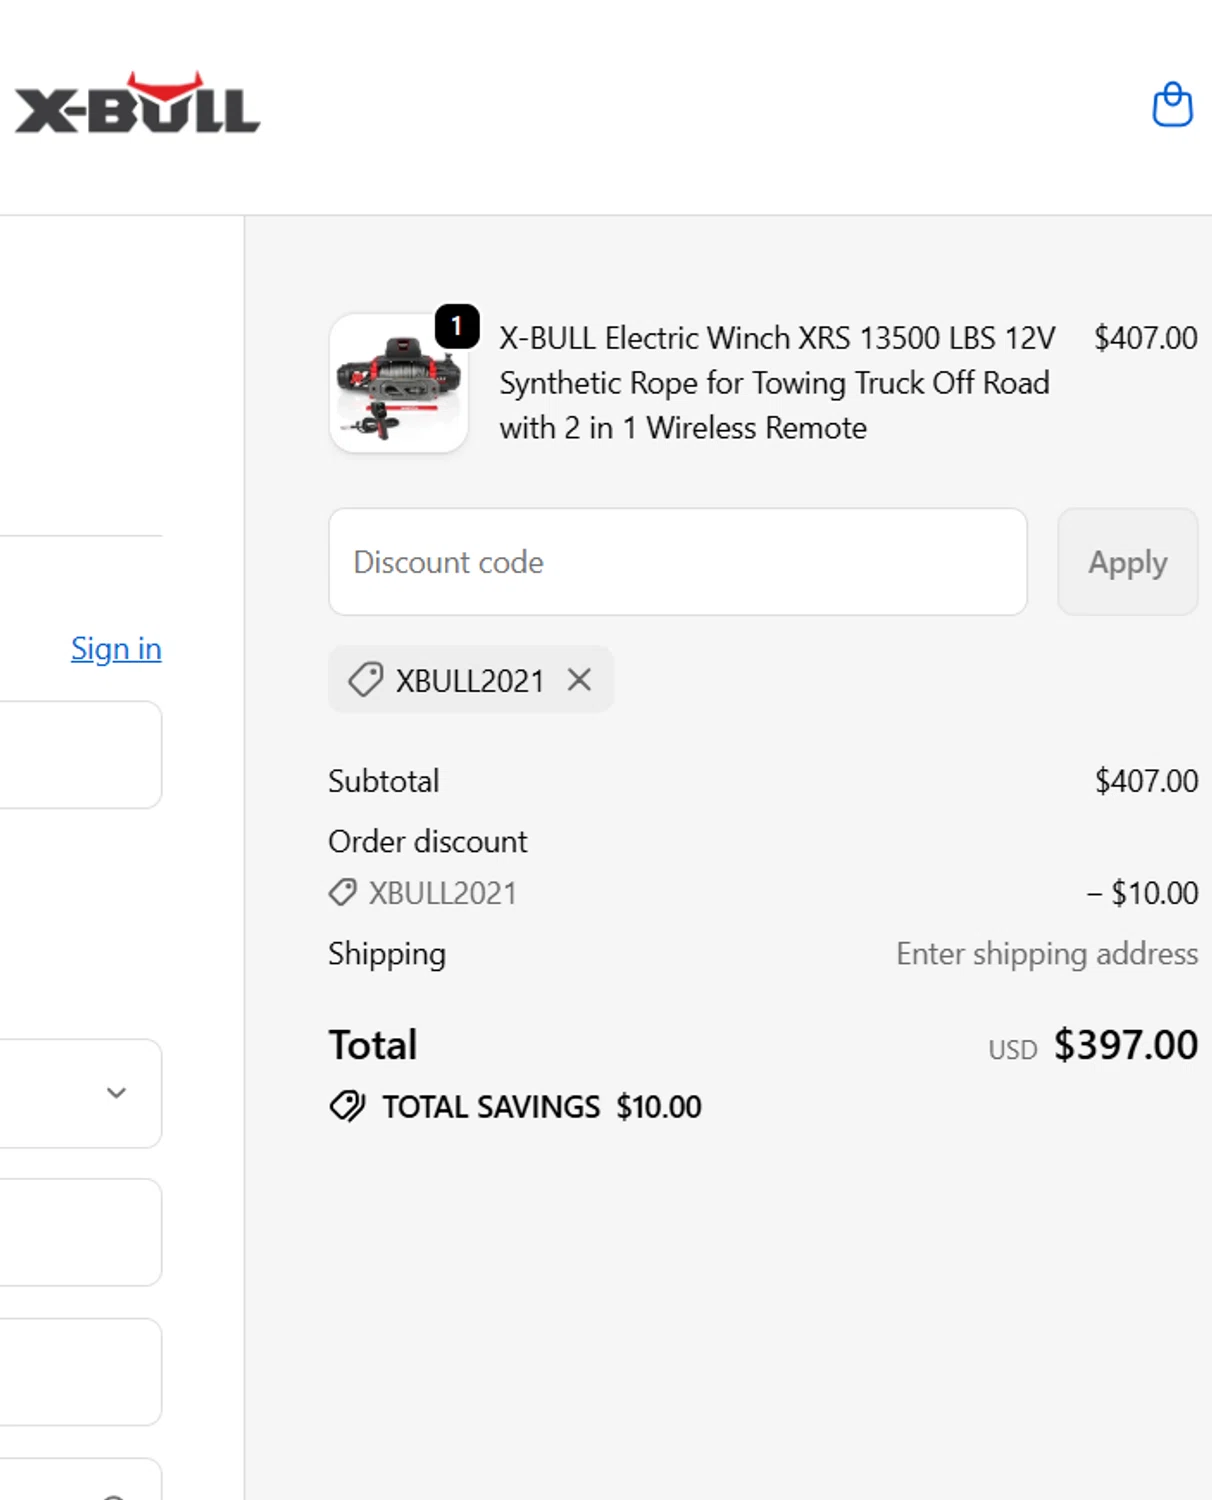Click the $407.00 product price
This screenshot has height=1500, width=1212.
click(x=1146, y=338)
